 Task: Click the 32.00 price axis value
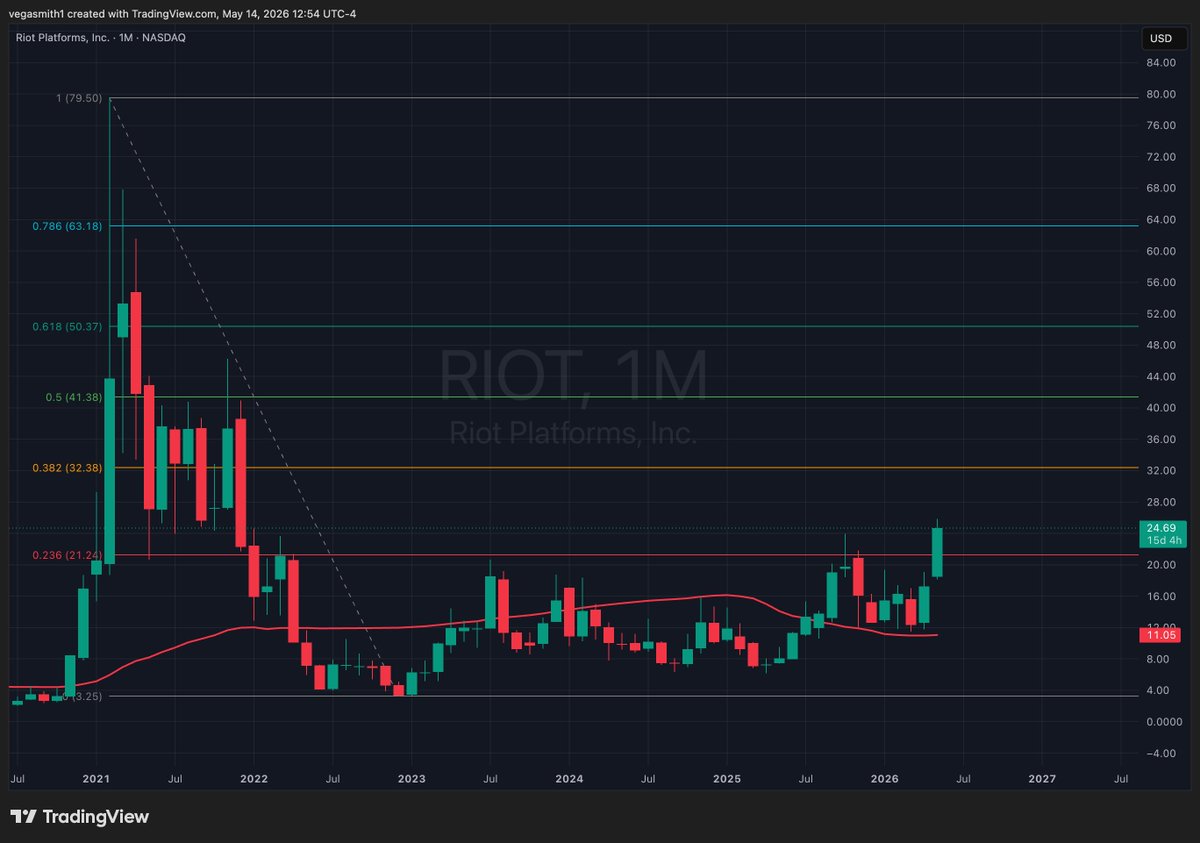click(x=1161, y=471)
